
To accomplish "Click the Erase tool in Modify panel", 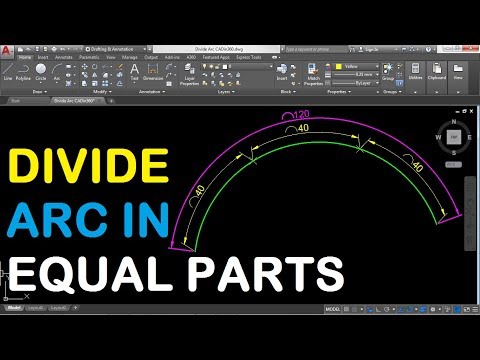I will [120, 67].
